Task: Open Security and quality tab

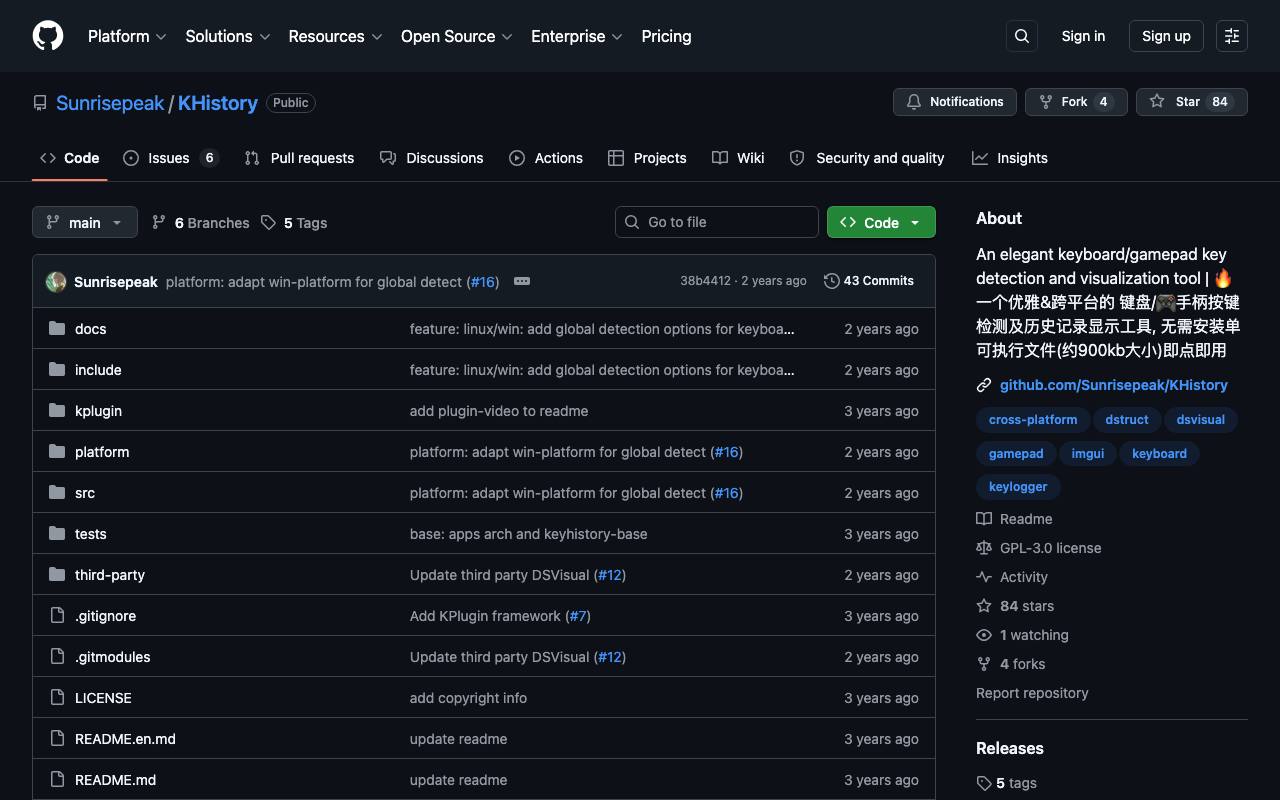Action: coord(867,158)
